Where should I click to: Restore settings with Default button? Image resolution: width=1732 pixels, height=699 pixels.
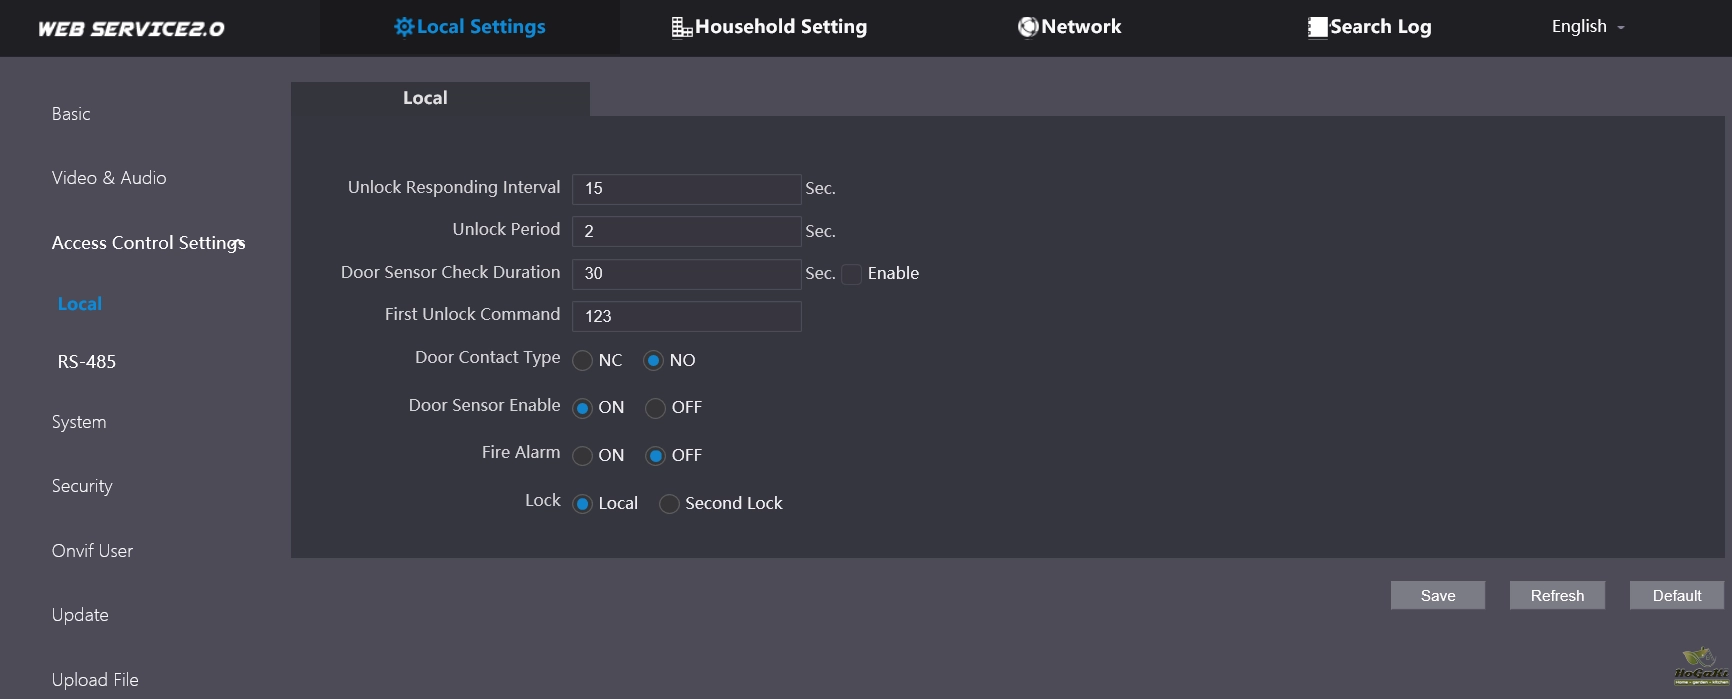[1676, 596]
